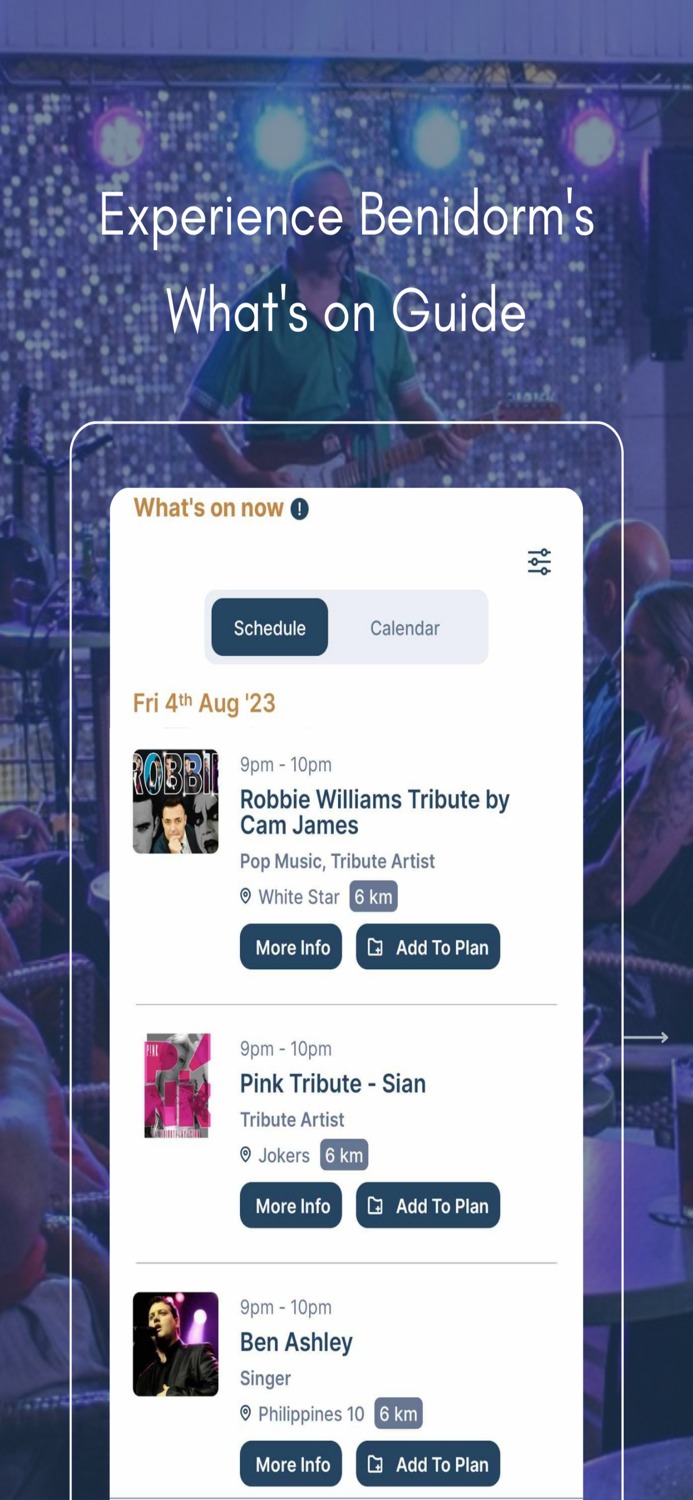Open the filter sliders icon
Screen dimensions: 693x1500
(x=539, y=562)
